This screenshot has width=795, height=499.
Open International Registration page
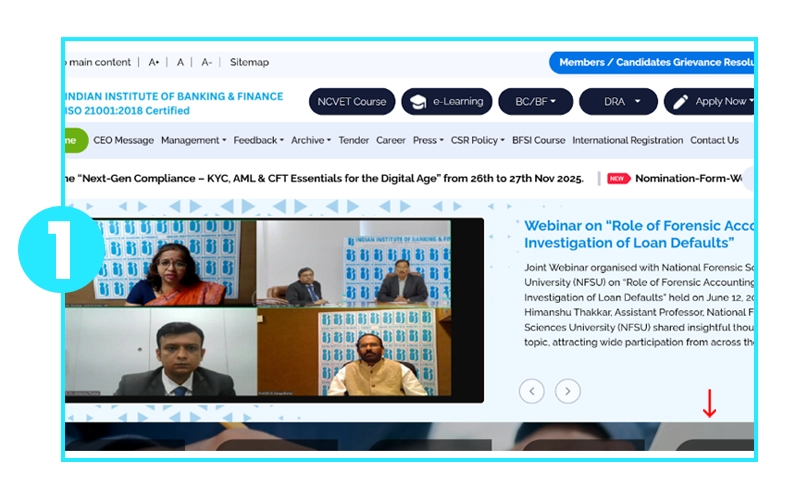coord(628,140)
